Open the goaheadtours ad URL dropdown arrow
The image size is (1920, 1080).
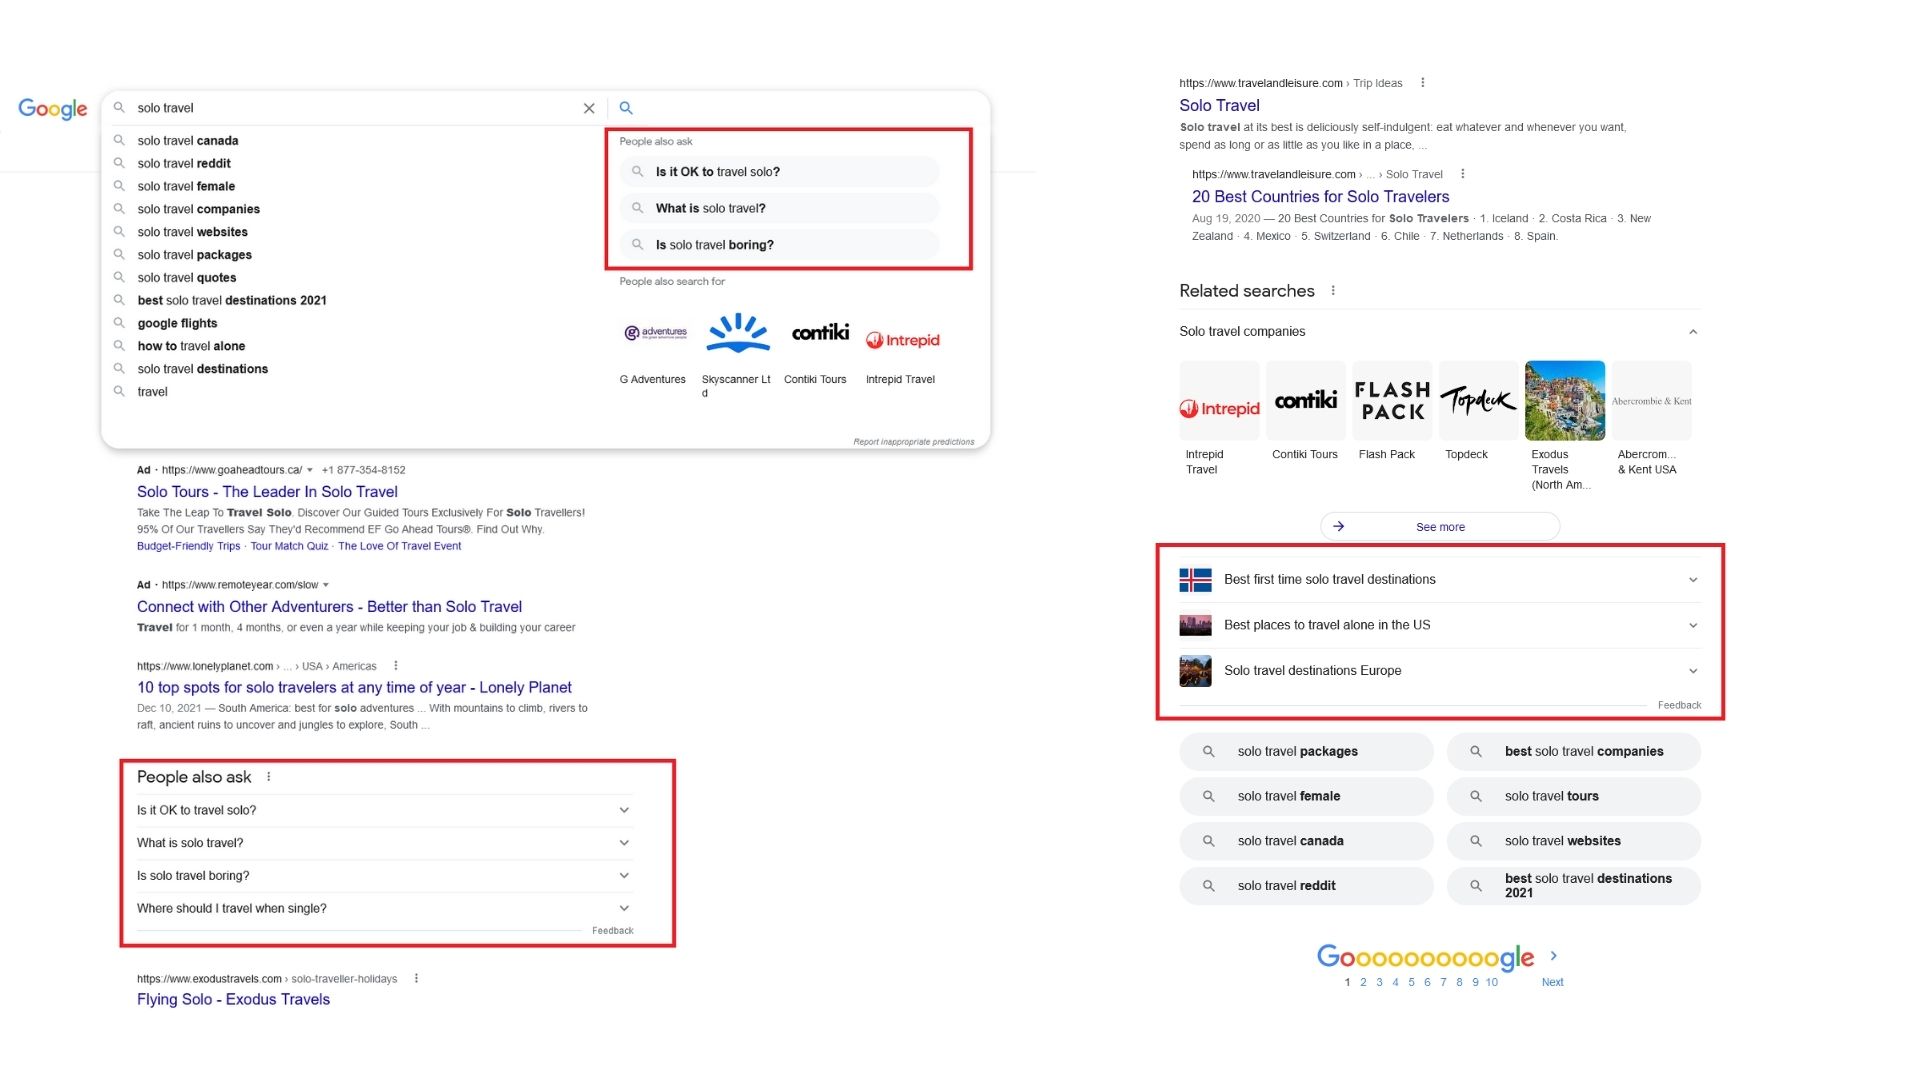[310, 470]
